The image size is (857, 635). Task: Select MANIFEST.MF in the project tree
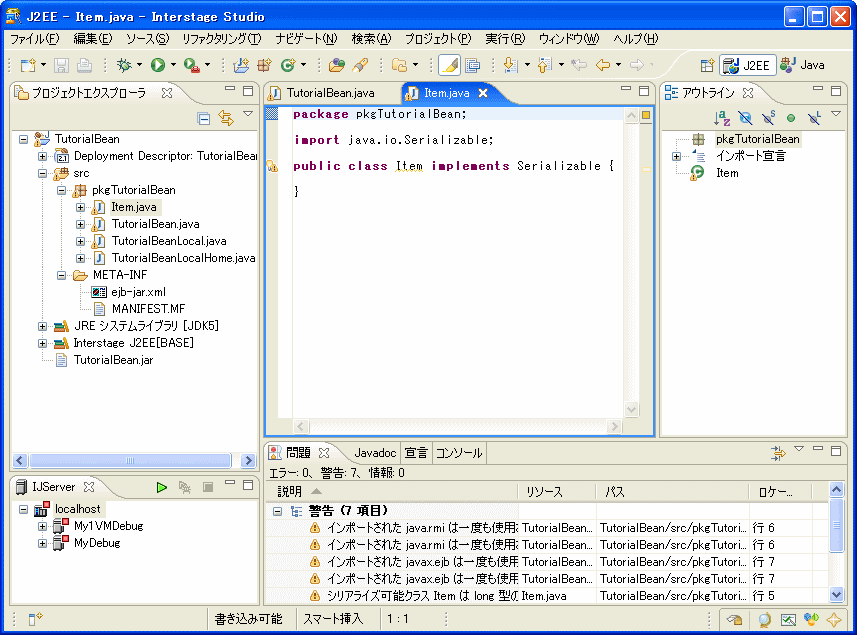(x=149, y=309)
